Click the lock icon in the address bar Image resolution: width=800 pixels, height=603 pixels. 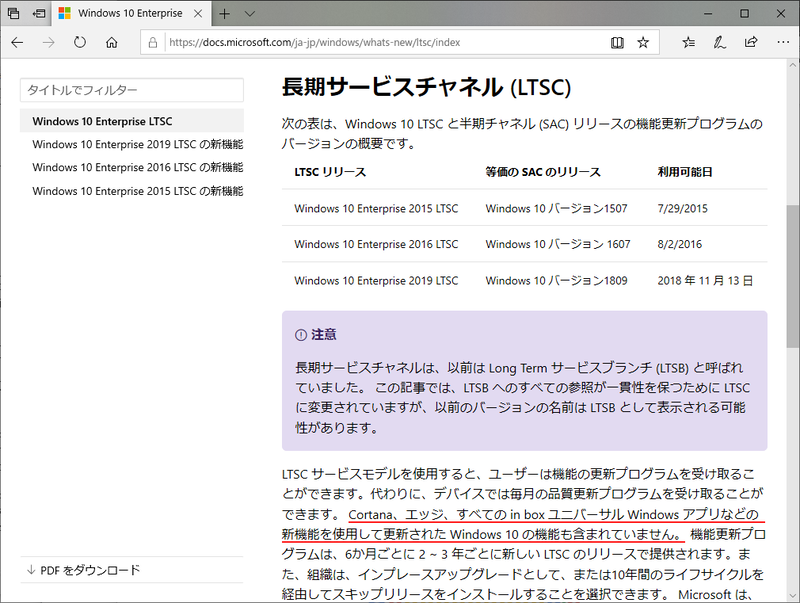coord(151,42)
